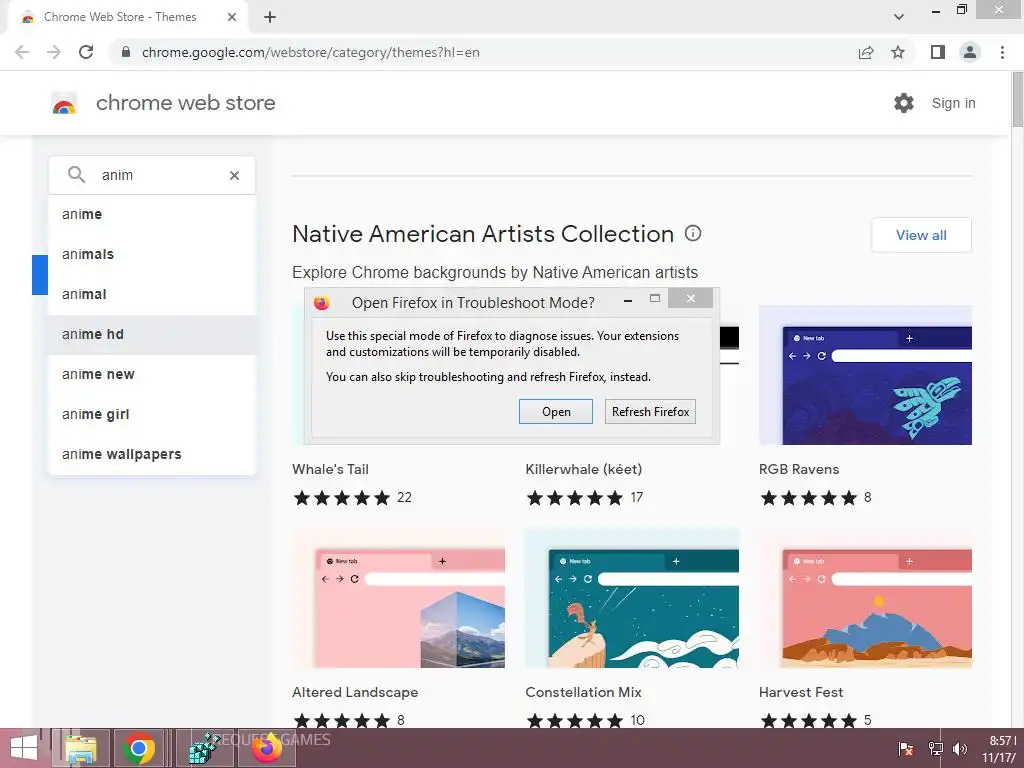Click the collection info icon

coord(693,233)
